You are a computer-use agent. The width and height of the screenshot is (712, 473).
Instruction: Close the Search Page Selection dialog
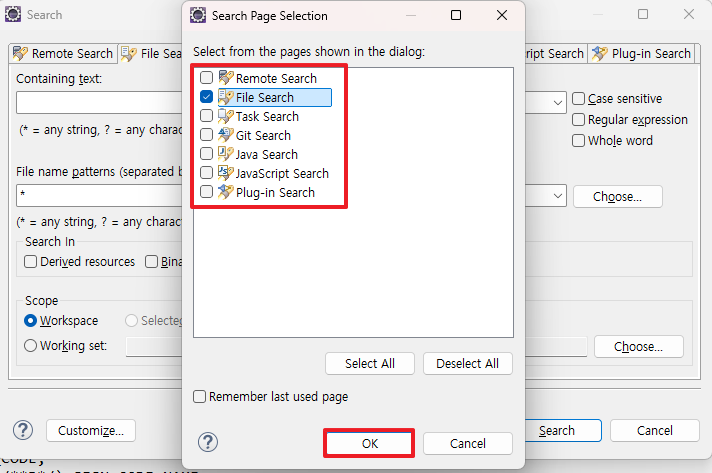502,15
